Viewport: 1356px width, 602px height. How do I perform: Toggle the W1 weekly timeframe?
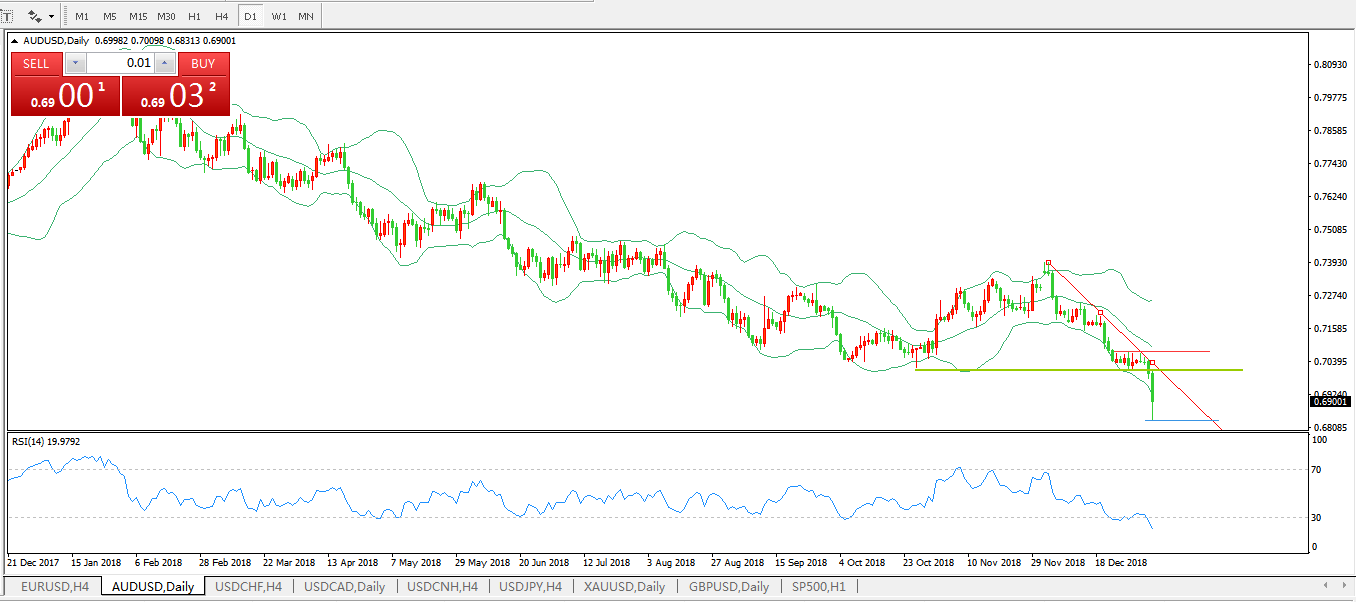coord(279,16)
